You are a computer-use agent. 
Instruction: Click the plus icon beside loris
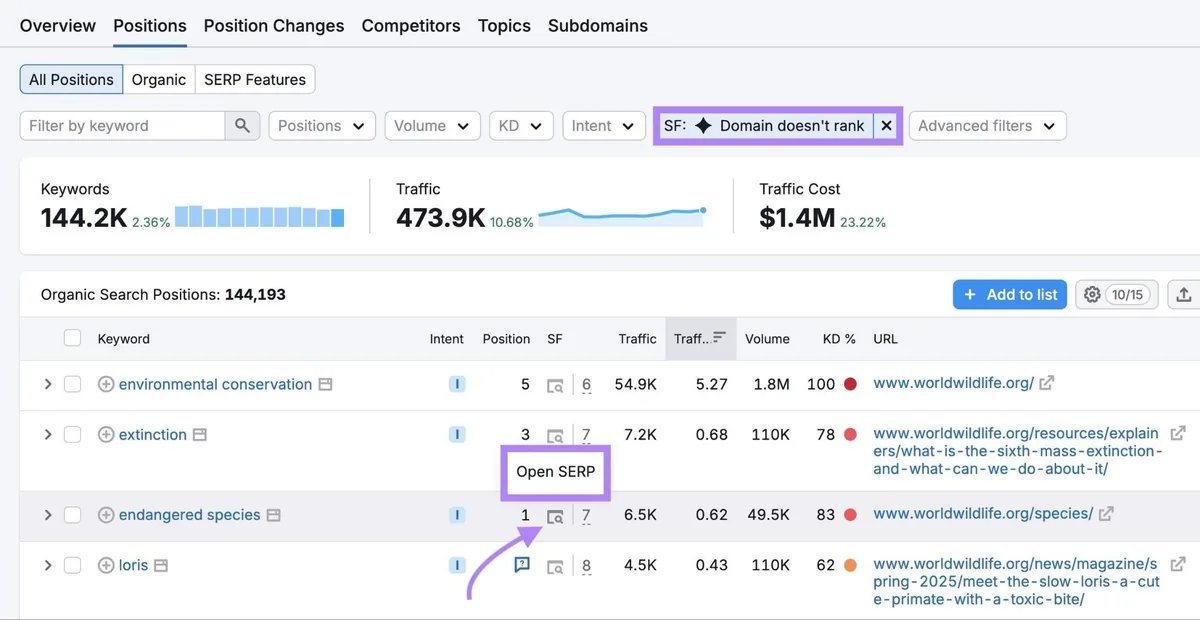106,565
